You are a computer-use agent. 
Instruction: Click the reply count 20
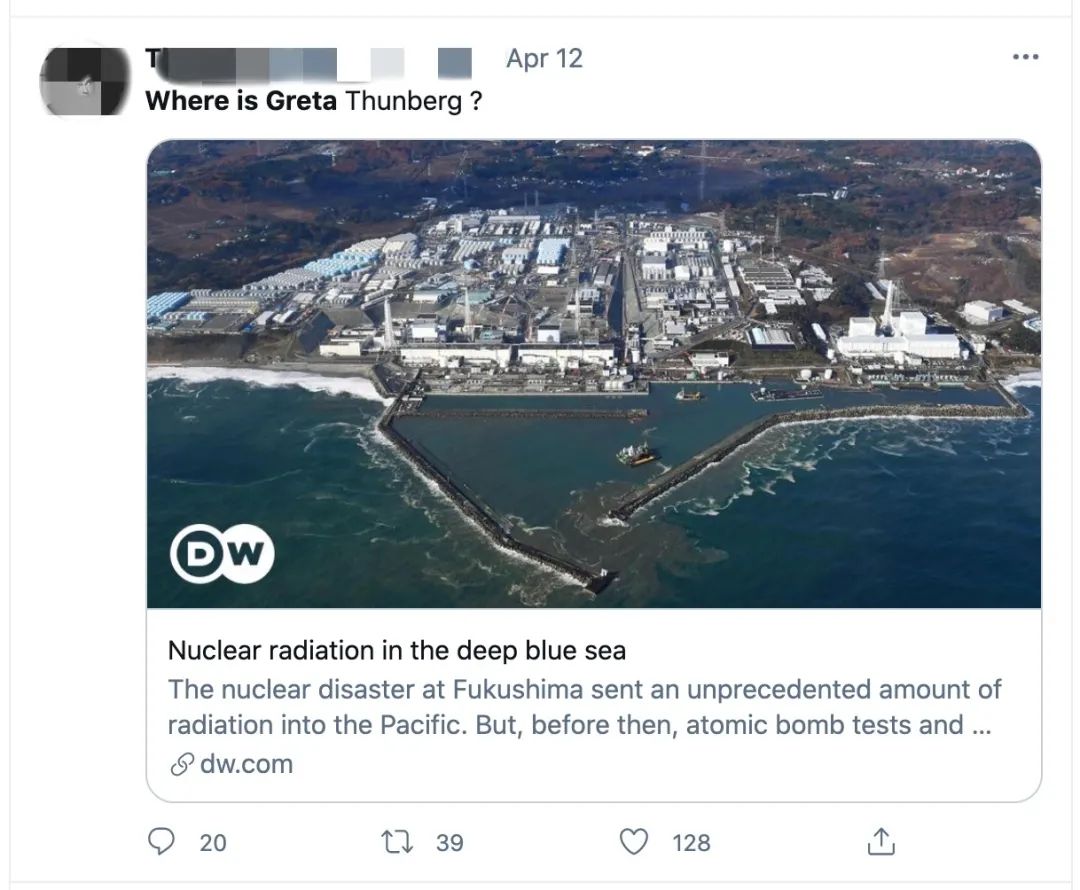pyautogui.click(x=213, y=843)
